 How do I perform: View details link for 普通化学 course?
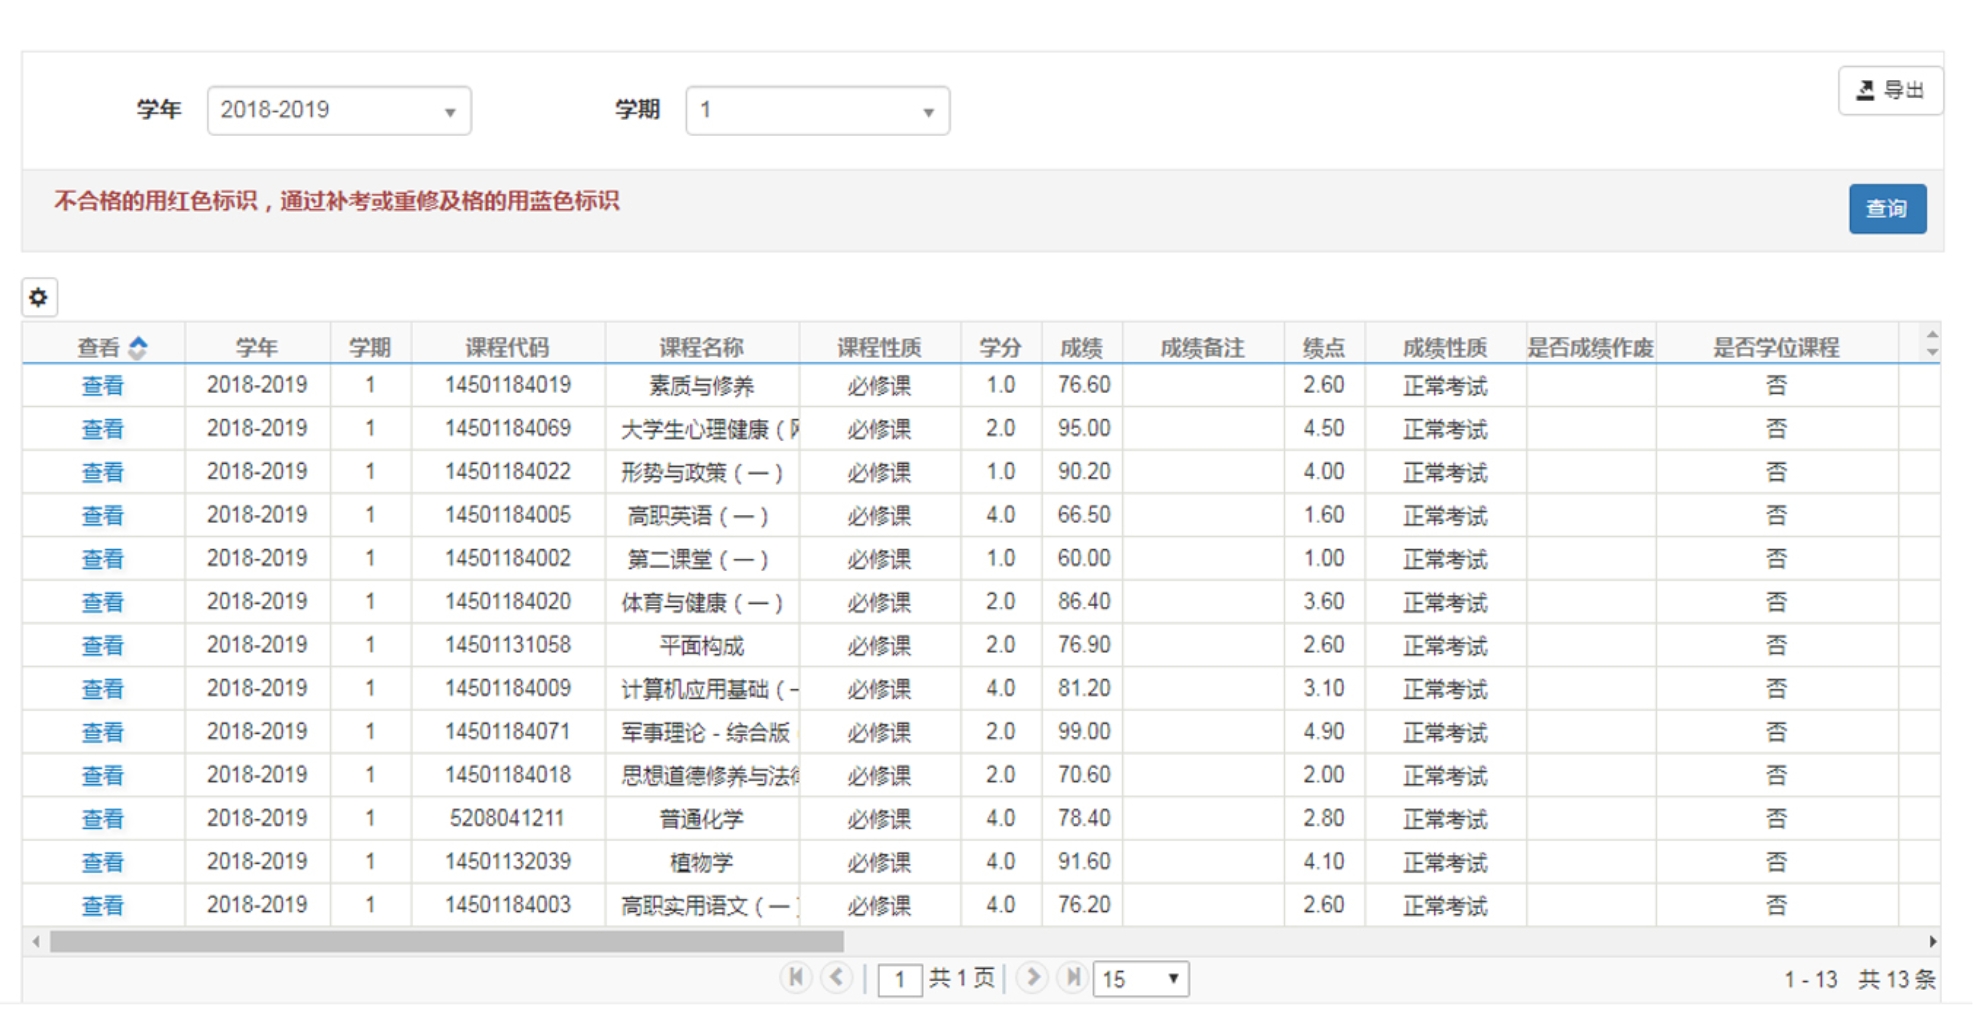click(x=102, y=819)
